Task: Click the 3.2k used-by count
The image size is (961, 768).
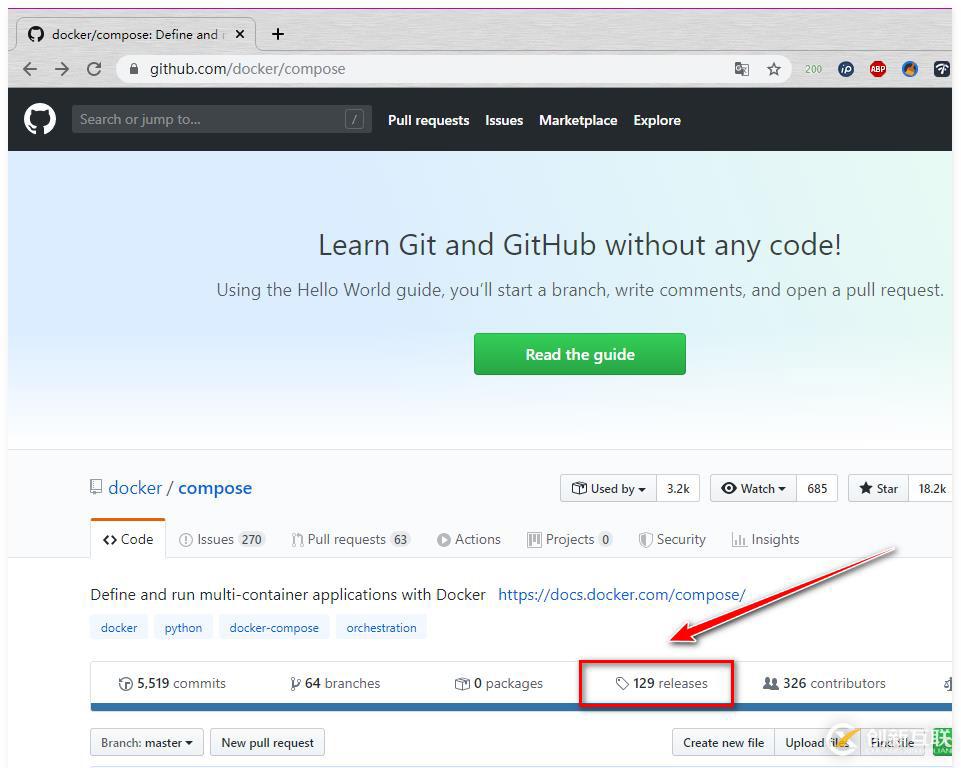Action: 678,489
